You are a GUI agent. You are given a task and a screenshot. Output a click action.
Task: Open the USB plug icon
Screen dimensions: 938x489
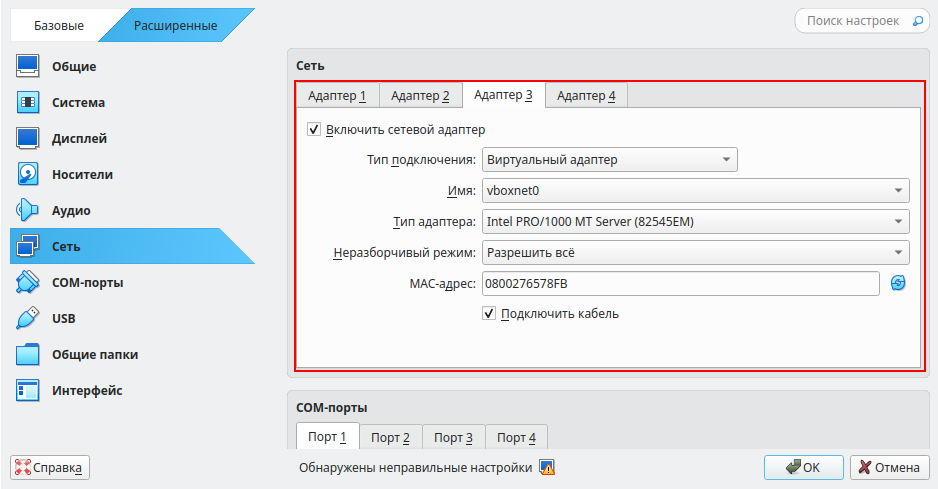pos(28,319)
